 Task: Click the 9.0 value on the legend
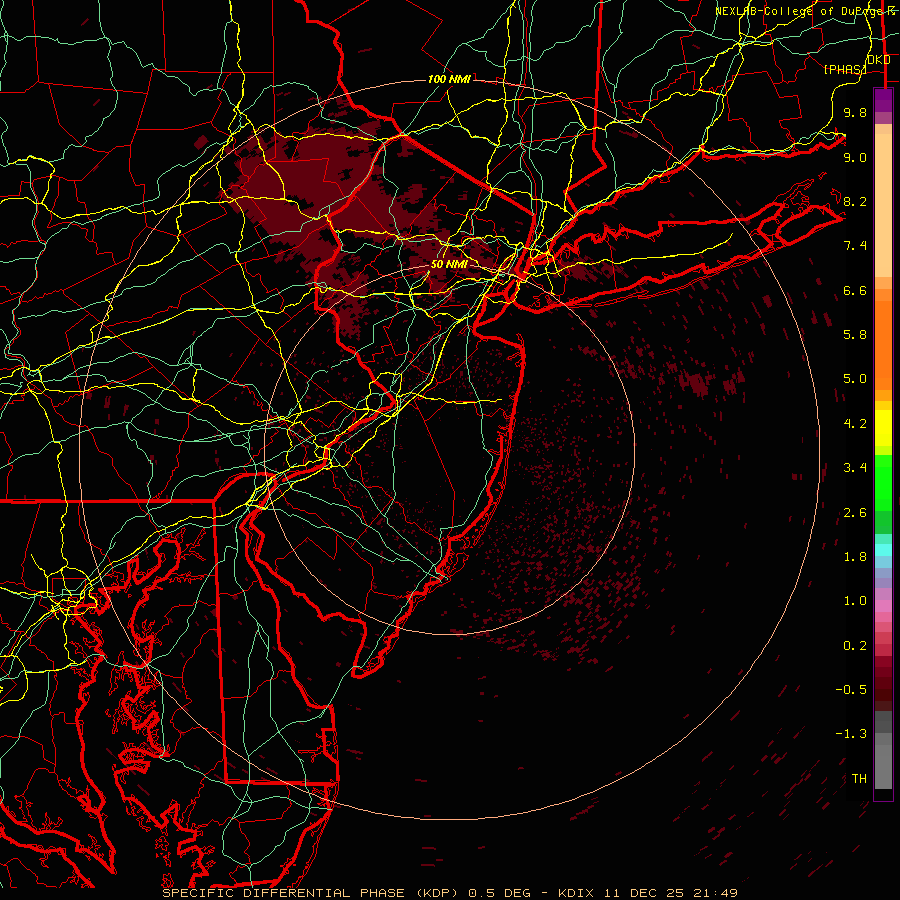(x=855, y=157)
